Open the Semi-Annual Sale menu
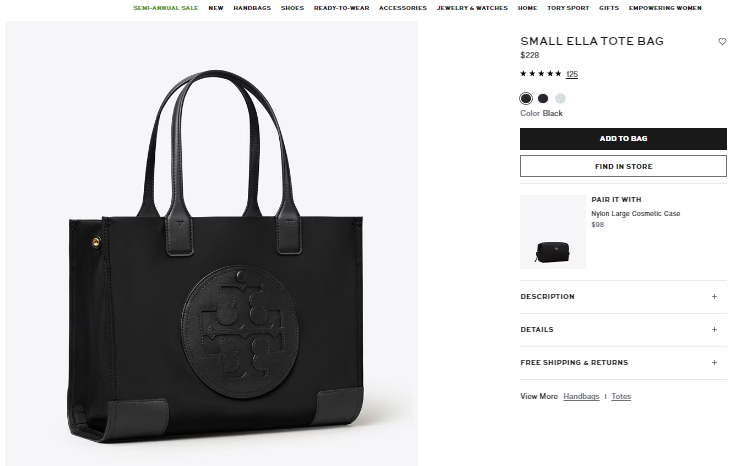The image size is (734, 466). 166,8
